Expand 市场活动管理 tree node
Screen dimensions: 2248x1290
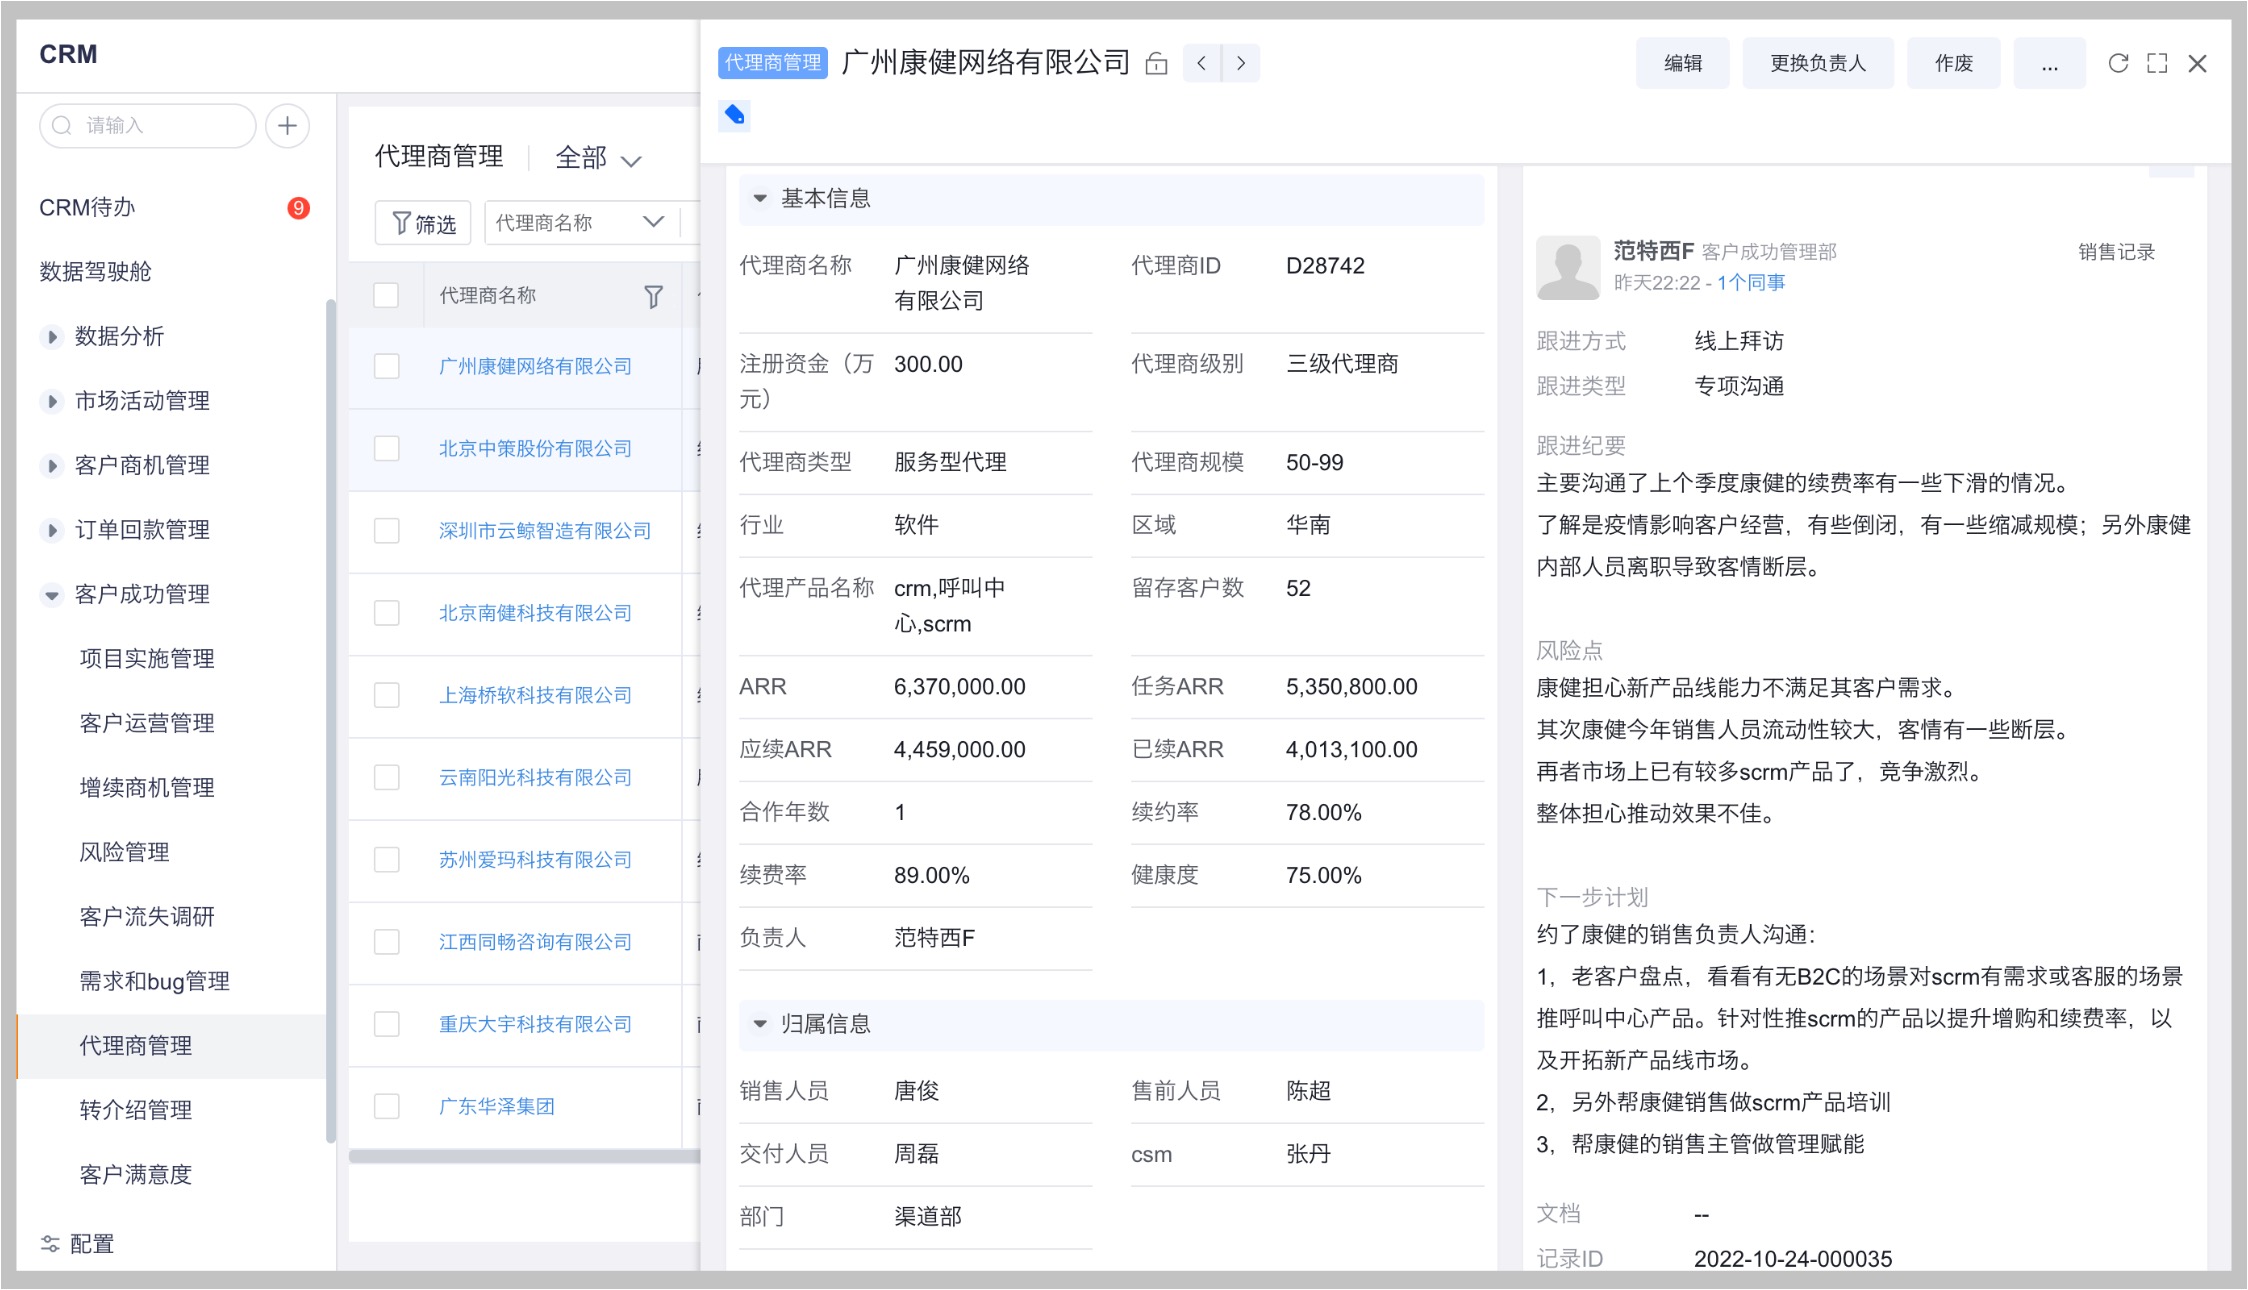click(x=51, y=401)
